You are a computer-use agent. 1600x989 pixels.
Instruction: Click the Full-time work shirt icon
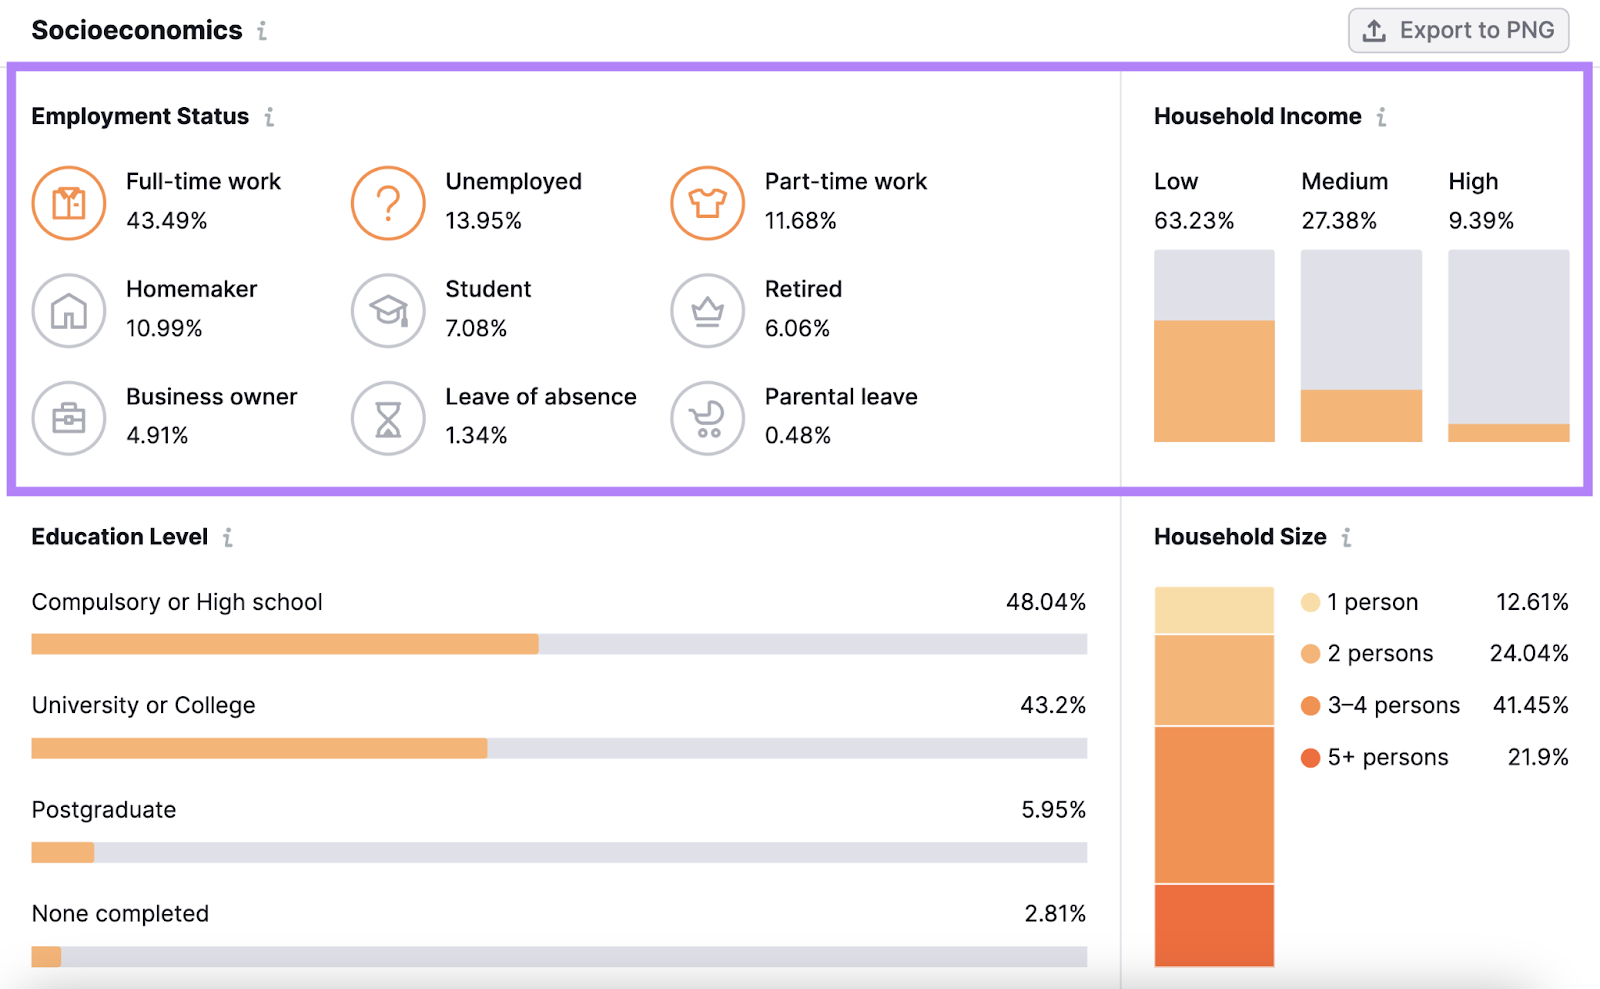point(68,203)
